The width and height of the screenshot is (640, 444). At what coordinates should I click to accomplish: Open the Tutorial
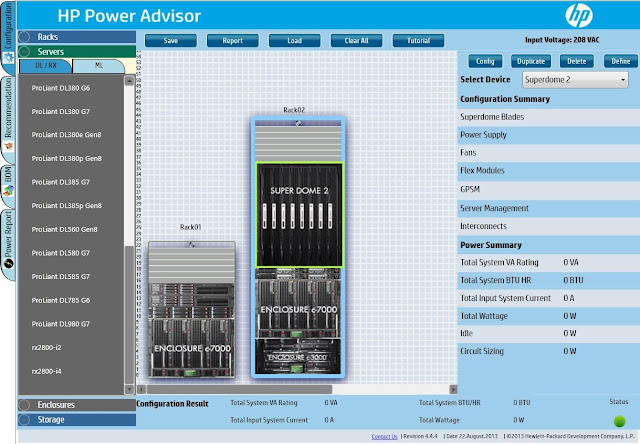(418, 40)
